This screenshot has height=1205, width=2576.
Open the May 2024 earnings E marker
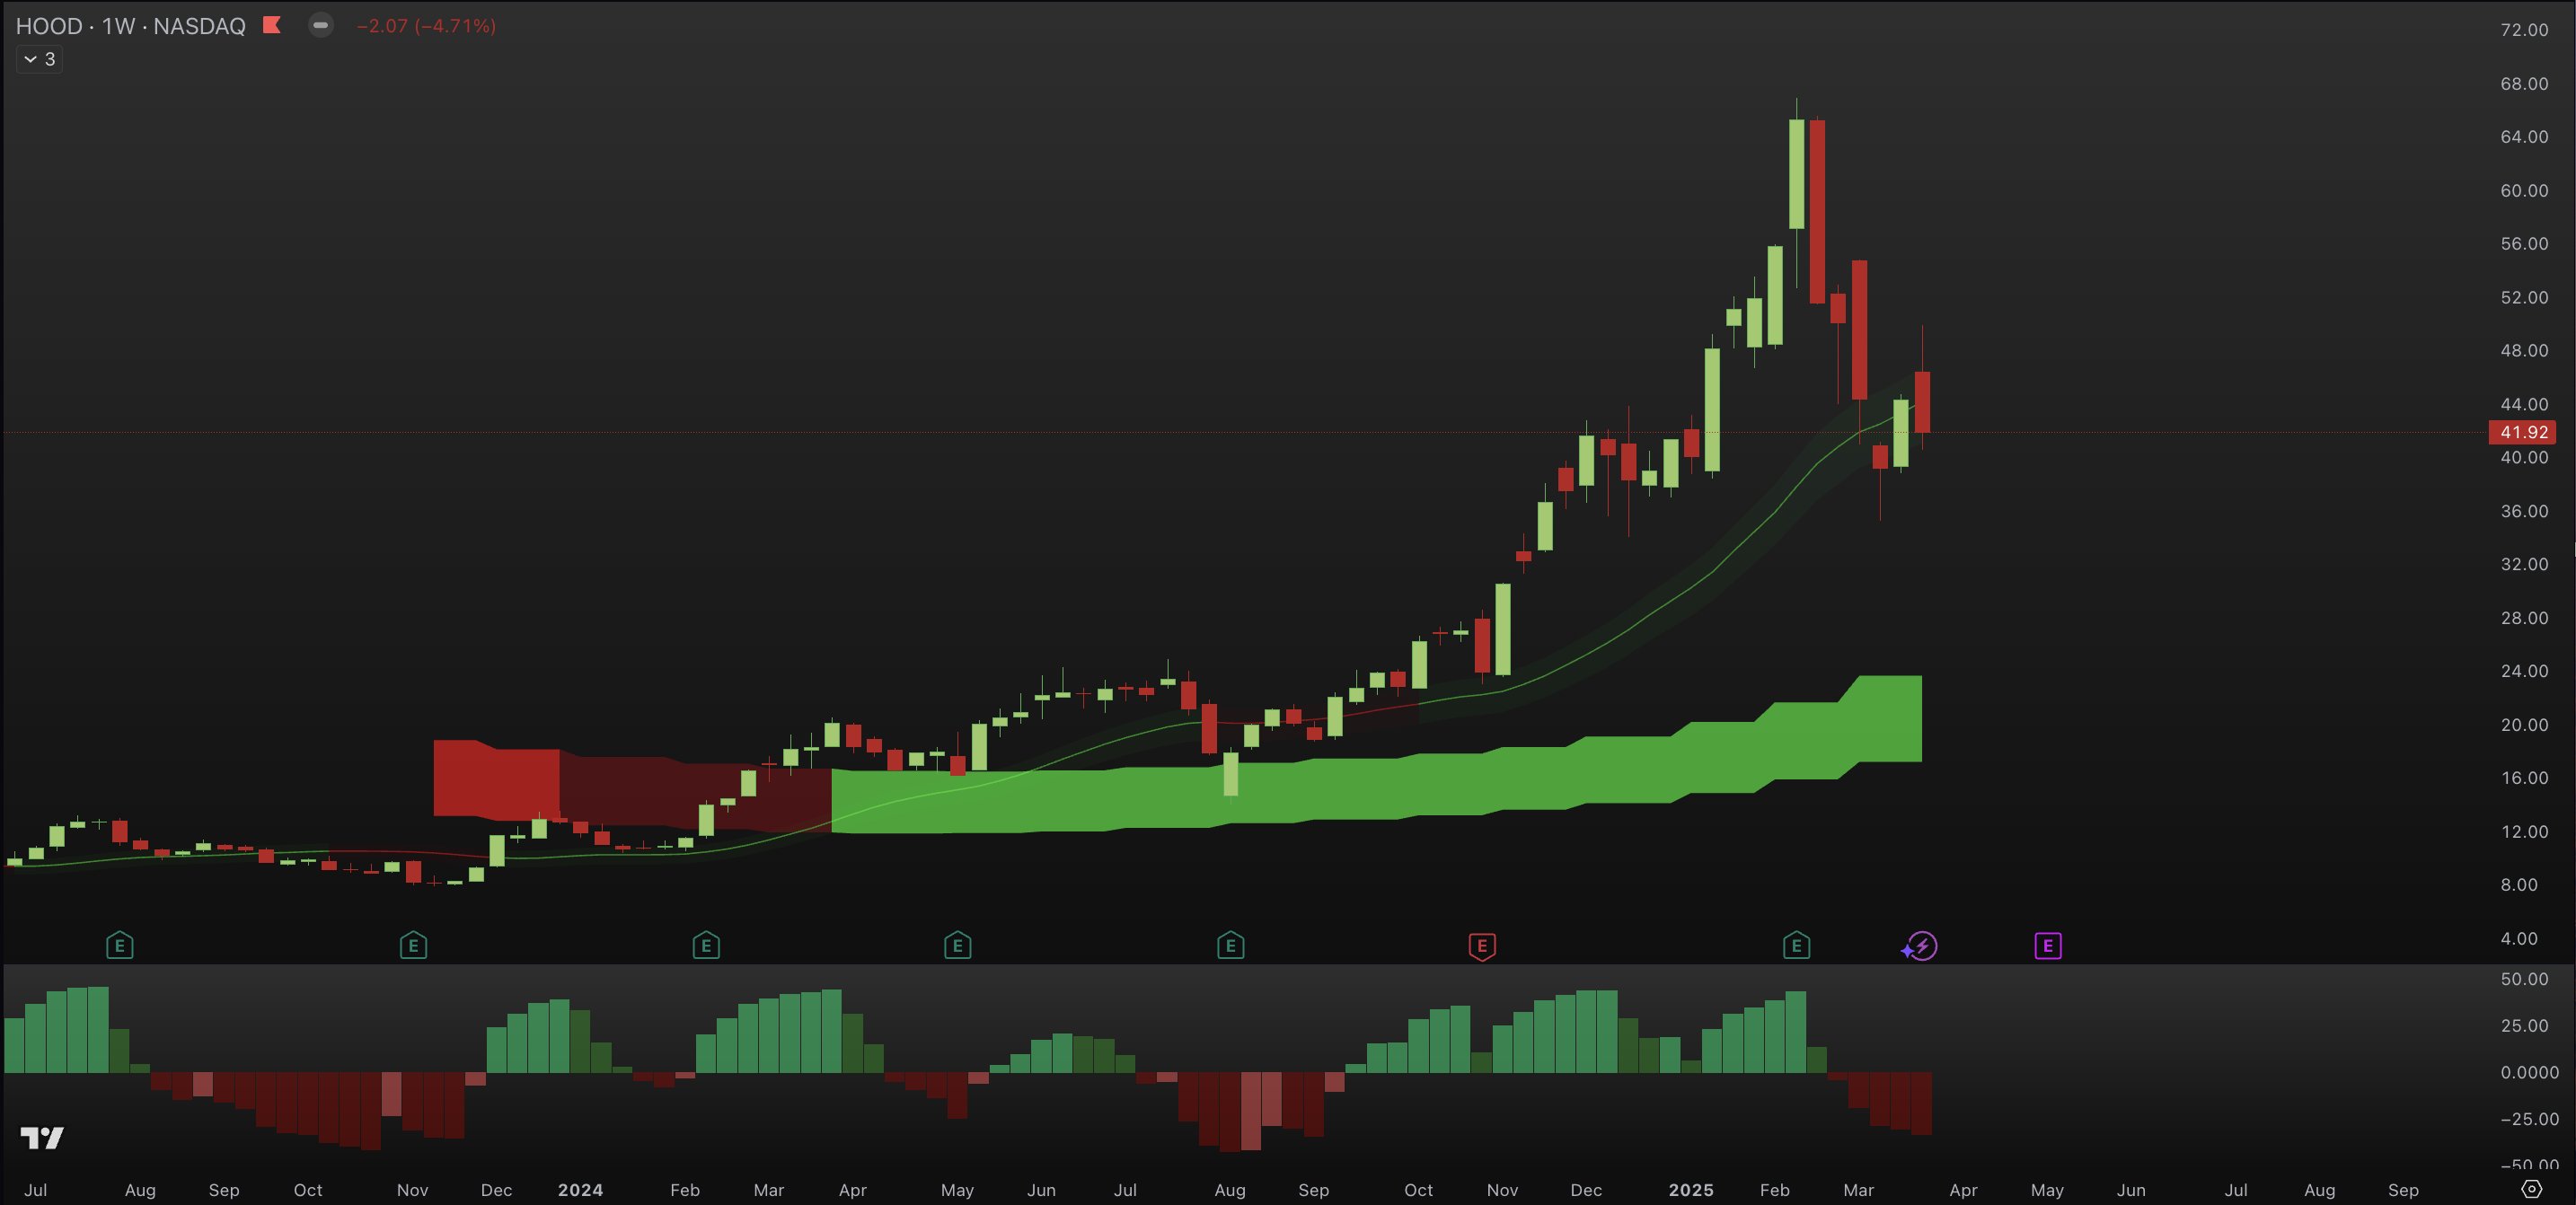click(957, 945)
